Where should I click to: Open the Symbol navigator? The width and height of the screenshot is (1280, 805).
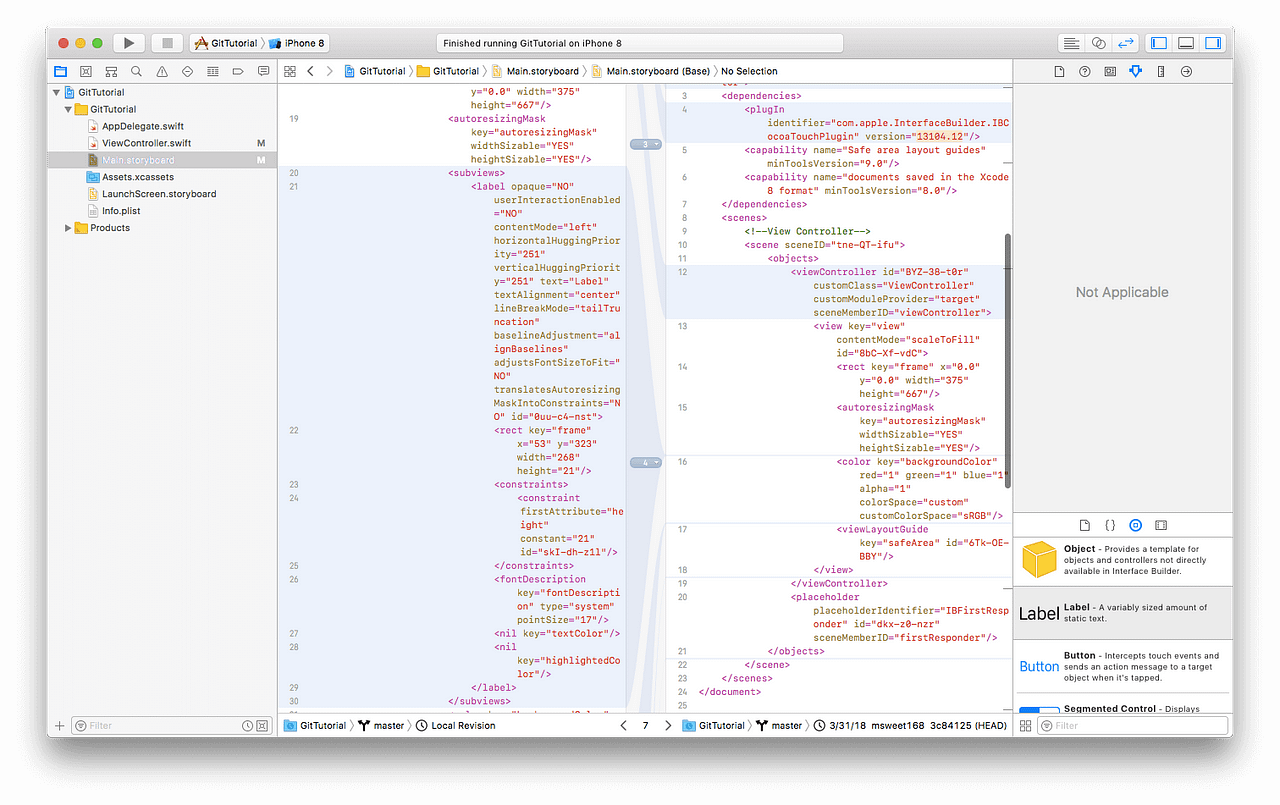(x=111, y=71)
